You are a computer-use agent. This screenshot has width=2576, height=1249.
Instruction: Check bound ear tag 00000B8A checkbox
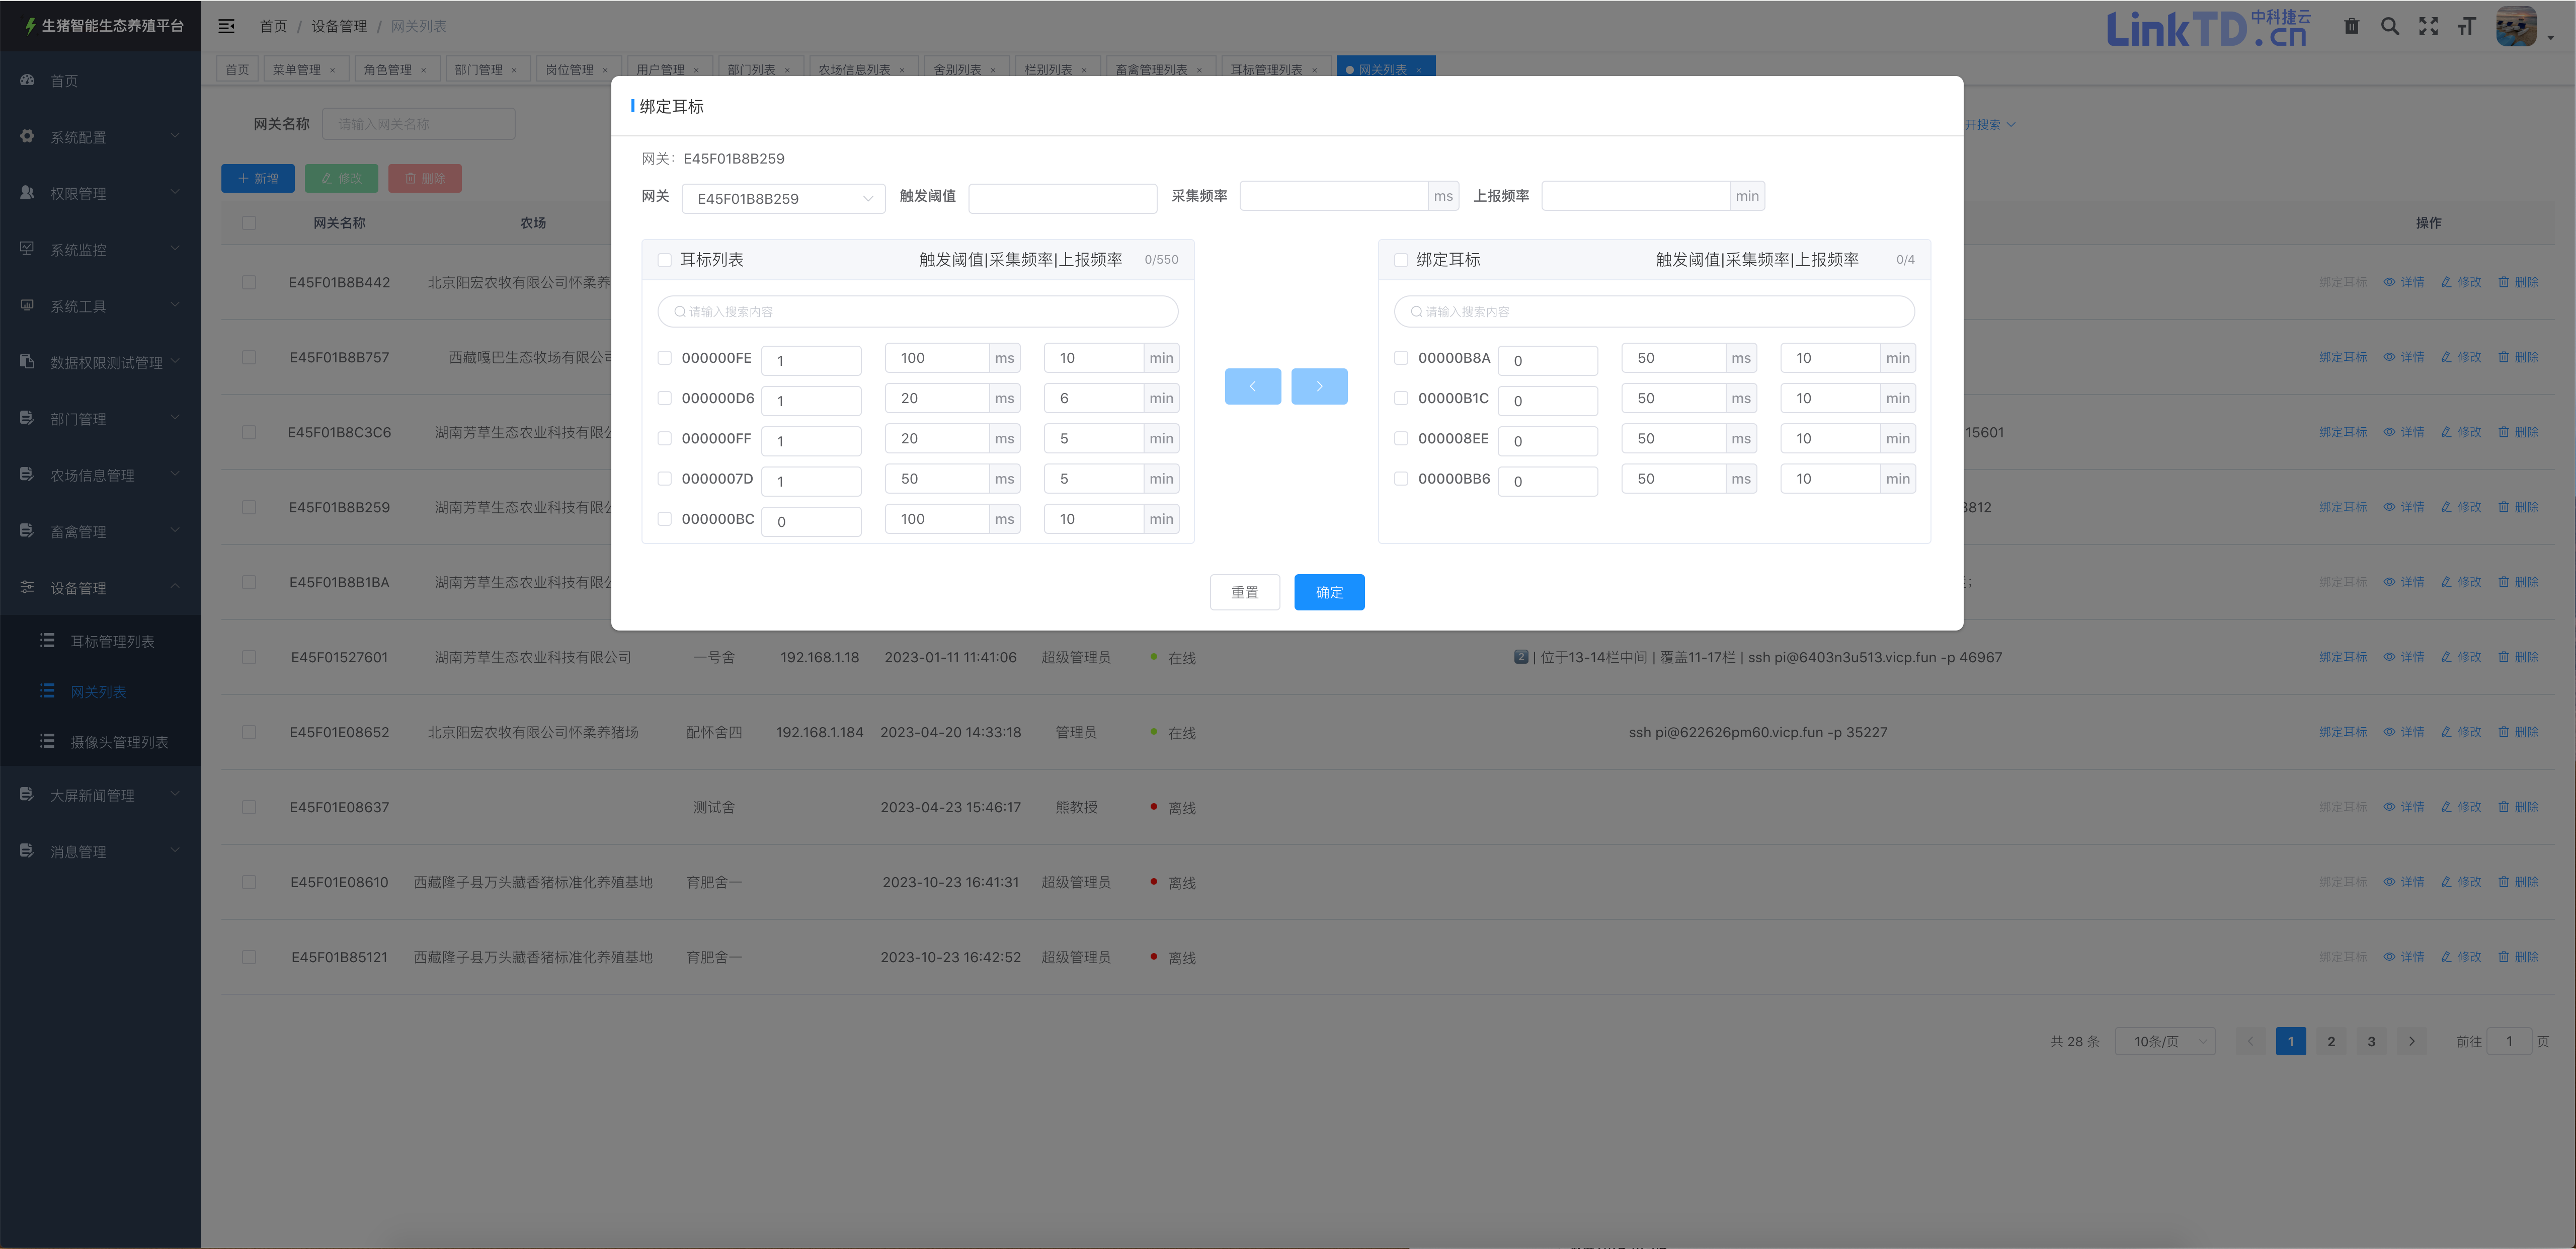pos(1401,358)
